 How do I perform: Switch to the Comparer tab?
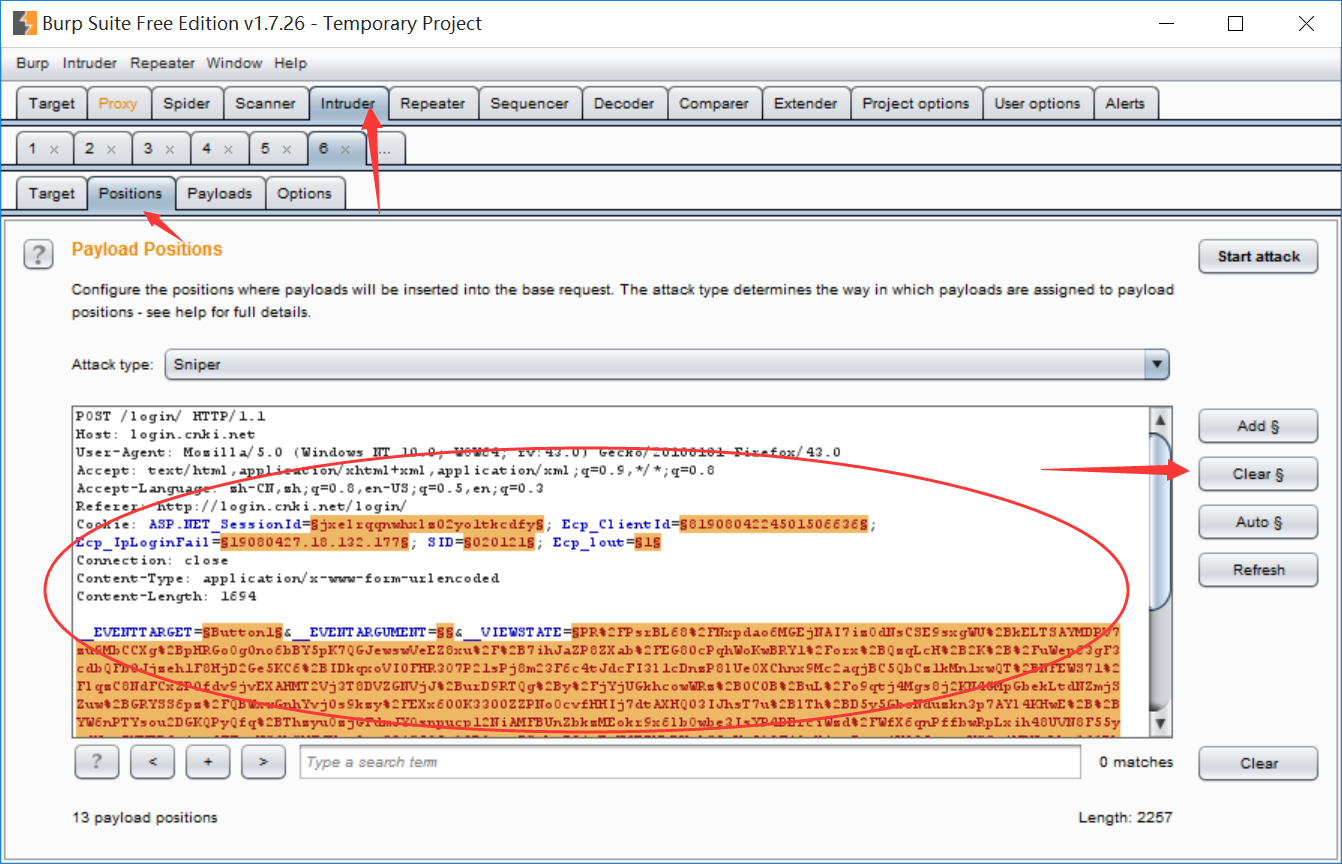pos(714,103)
